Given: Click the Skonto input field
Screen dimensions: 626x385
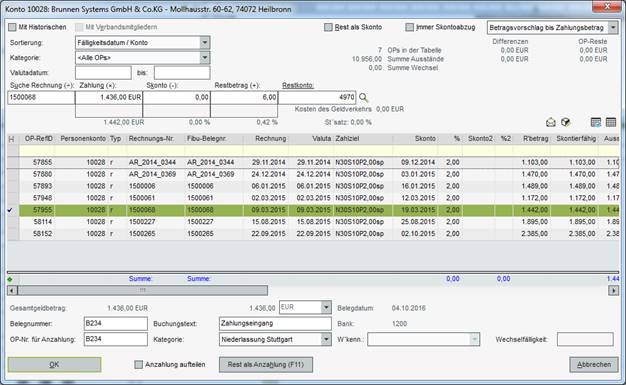Looking at the screenshot, I should tap(176, 97).
